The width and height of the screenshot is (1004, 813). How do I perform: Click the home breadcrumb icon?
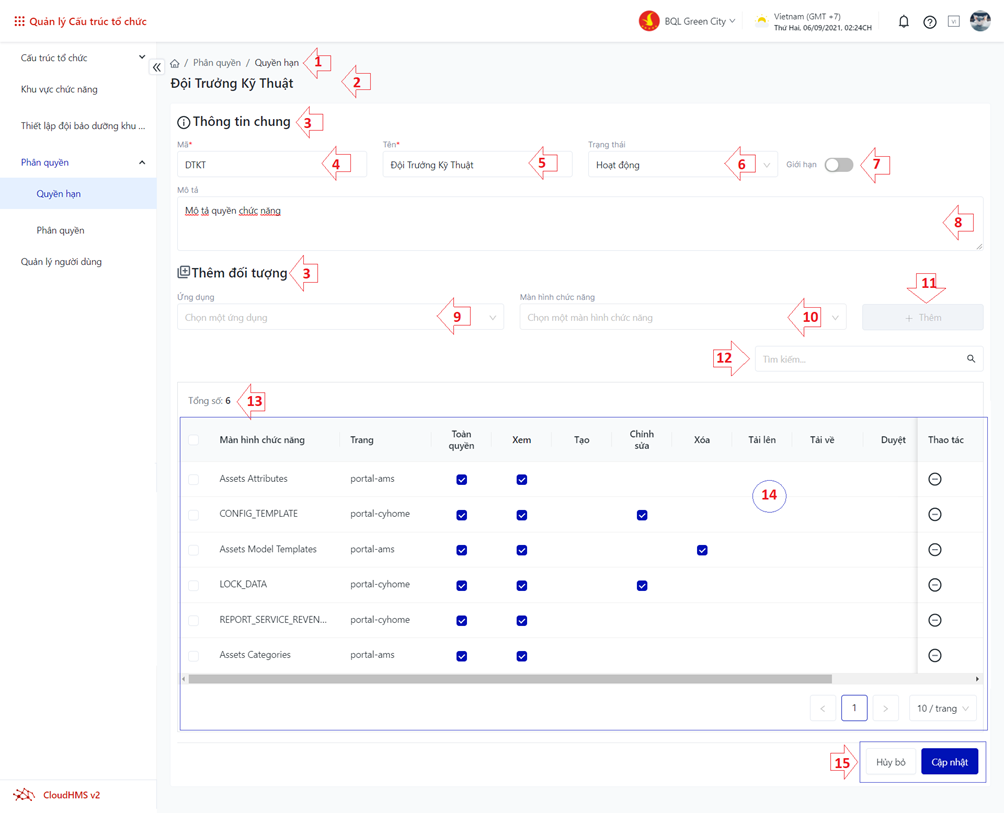175,63
